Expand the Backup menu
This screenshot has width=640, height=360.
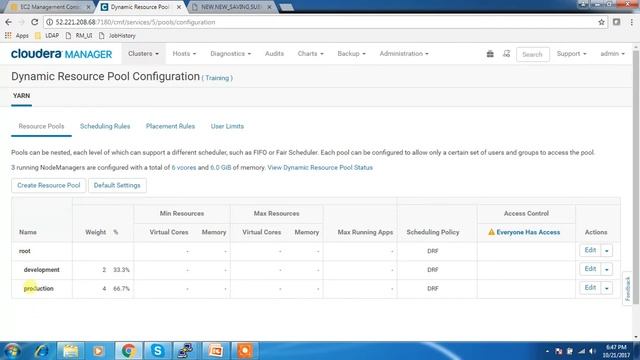(x=351, y=54)
